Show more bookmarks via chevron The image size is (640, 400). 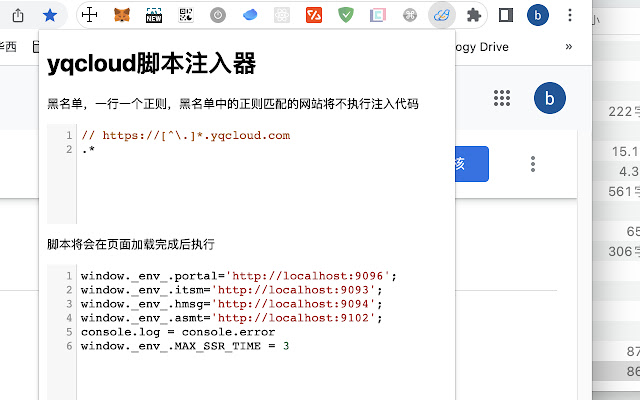[569, 47]
